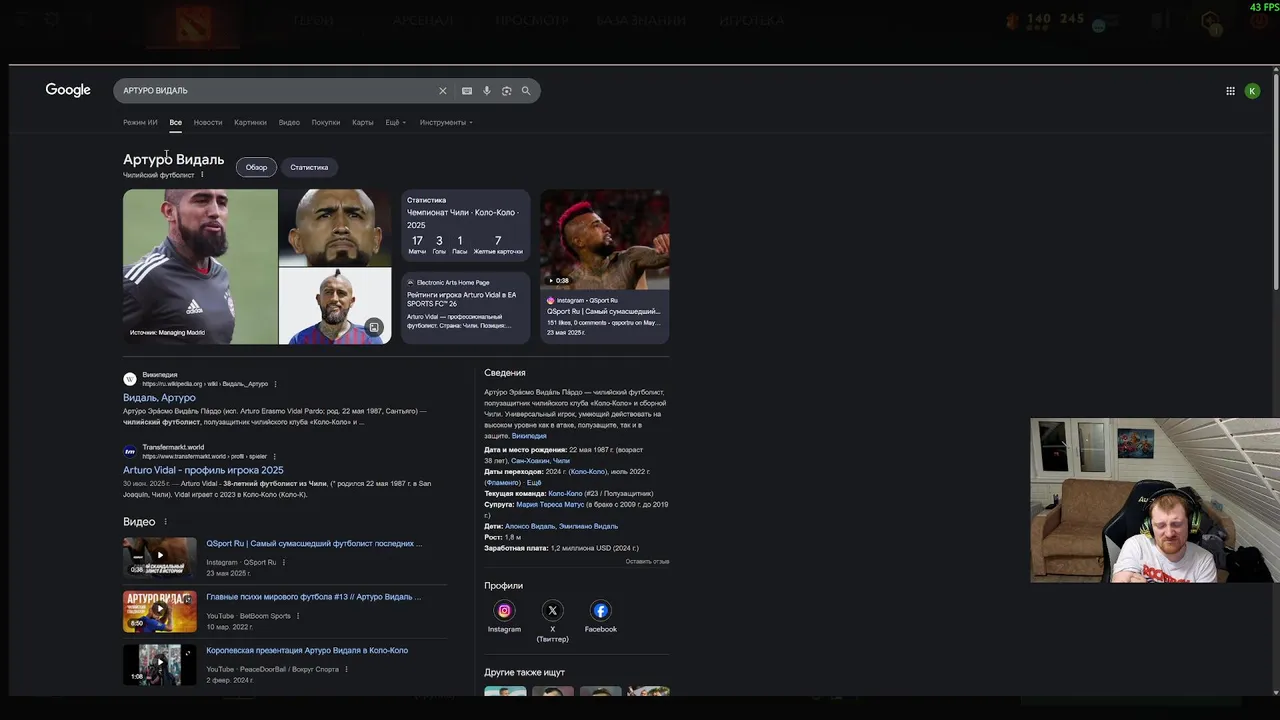1280x720 pixels.
Task: Open the bald close-up face photo
Action: pos(335,228)
